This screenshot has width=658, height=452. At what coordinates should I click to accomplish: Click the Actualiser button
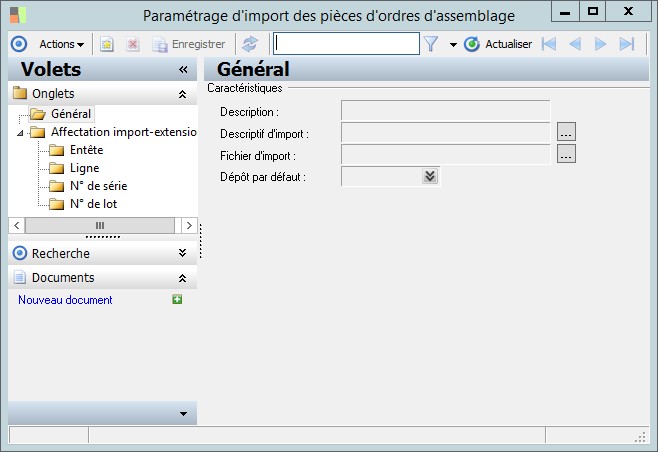(x=499, y=44)
